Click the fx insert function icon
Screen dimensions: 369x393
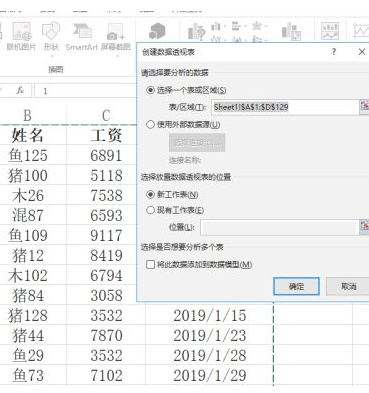pyautogui.click(x=20, y=90)
